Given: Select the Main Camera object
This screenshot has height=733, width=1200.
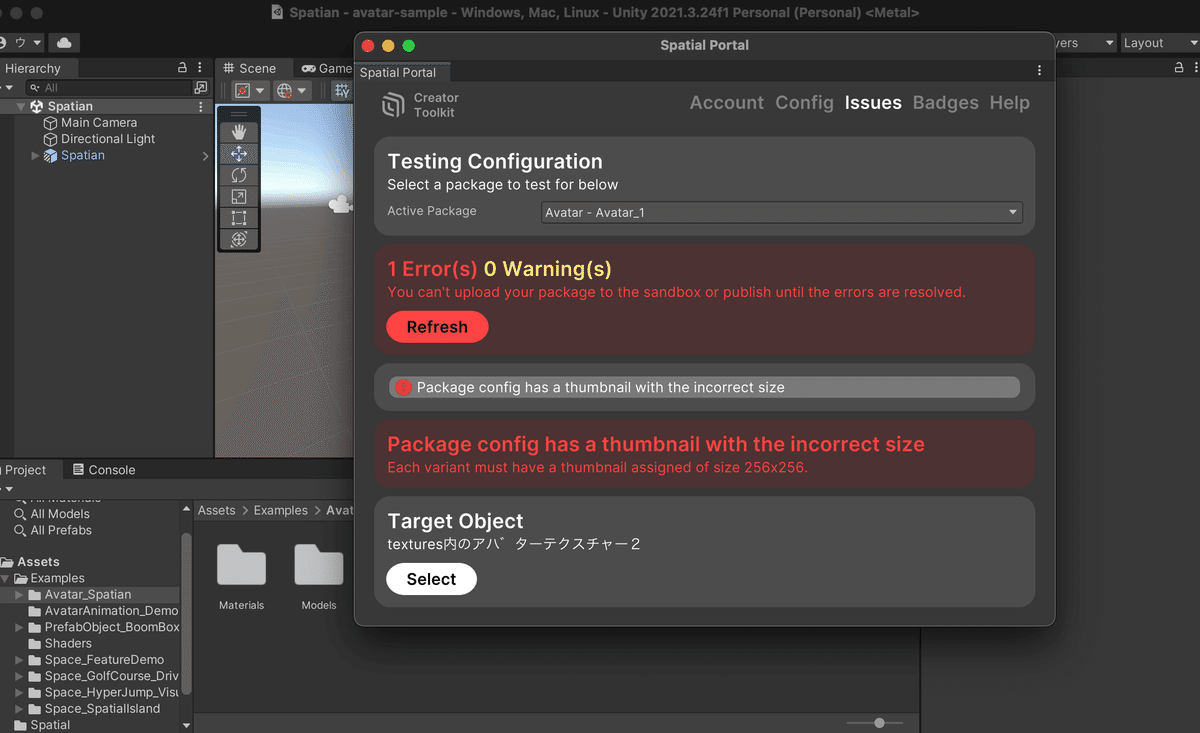Looking at the screenshot, I should 99,122.
